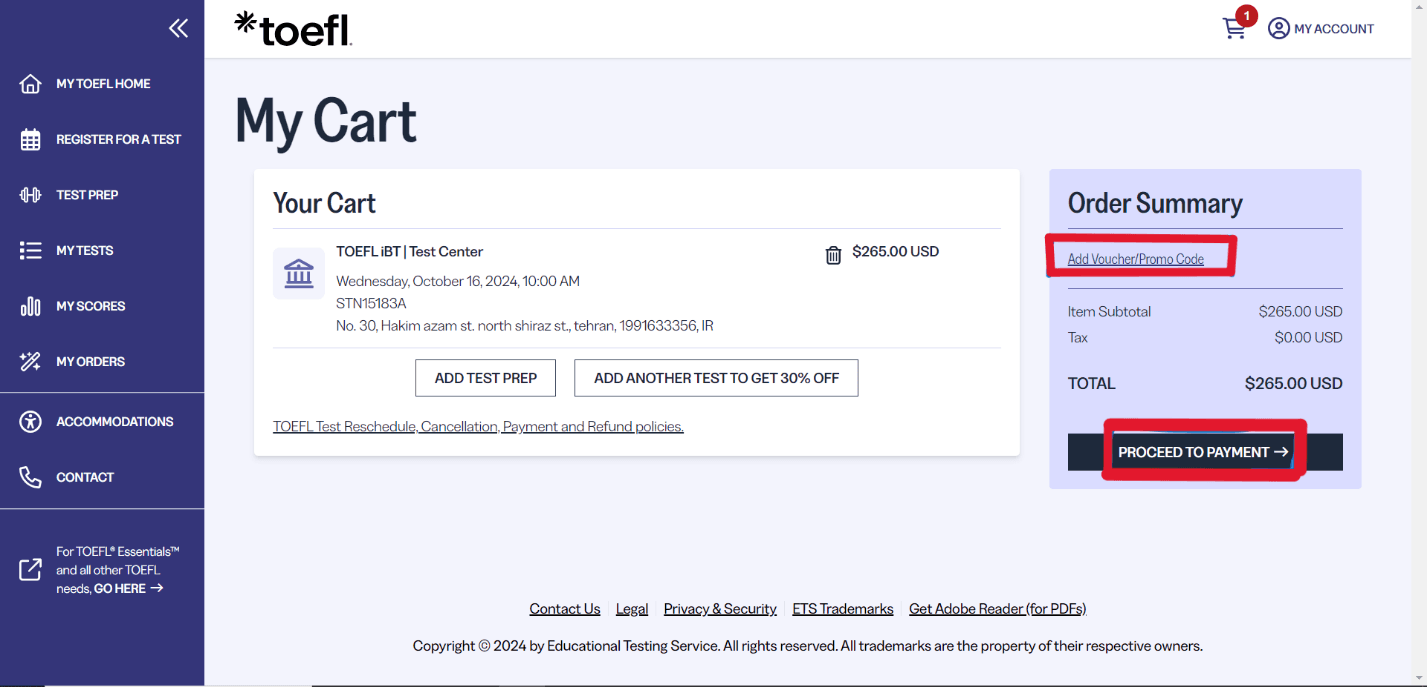The image size is (1427, 687).
Task: Click the calendar icon for Register for a Test
Action: point(31,140)
